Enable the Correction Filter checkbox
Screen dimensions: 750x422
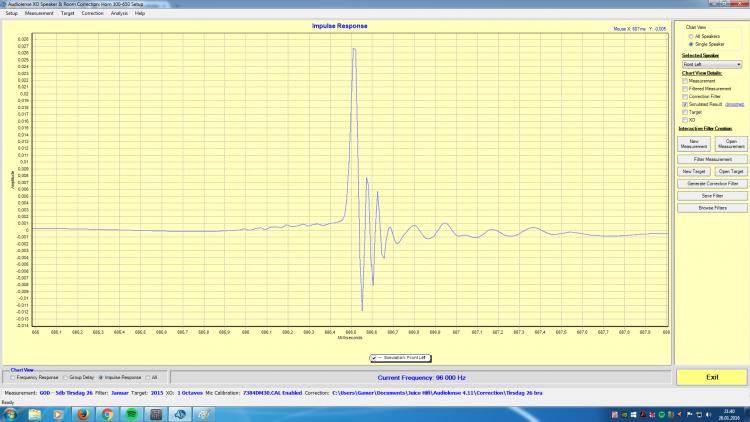[685, 97]
